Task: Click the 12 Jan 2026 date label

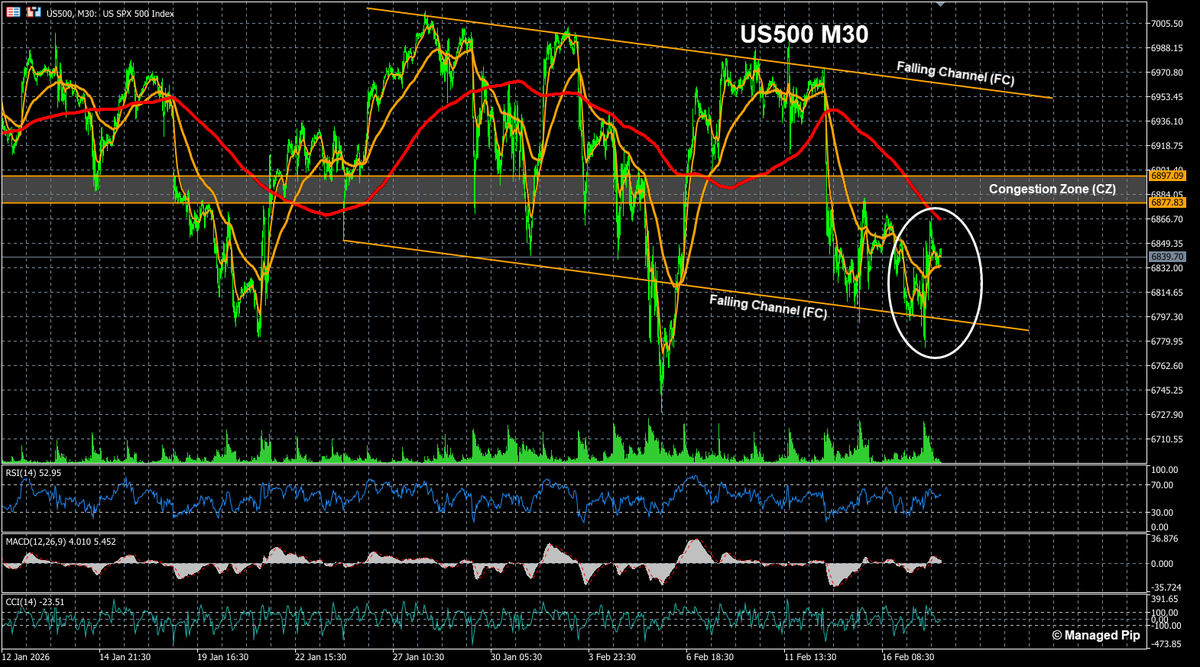Action: click(x=24, y=657)
